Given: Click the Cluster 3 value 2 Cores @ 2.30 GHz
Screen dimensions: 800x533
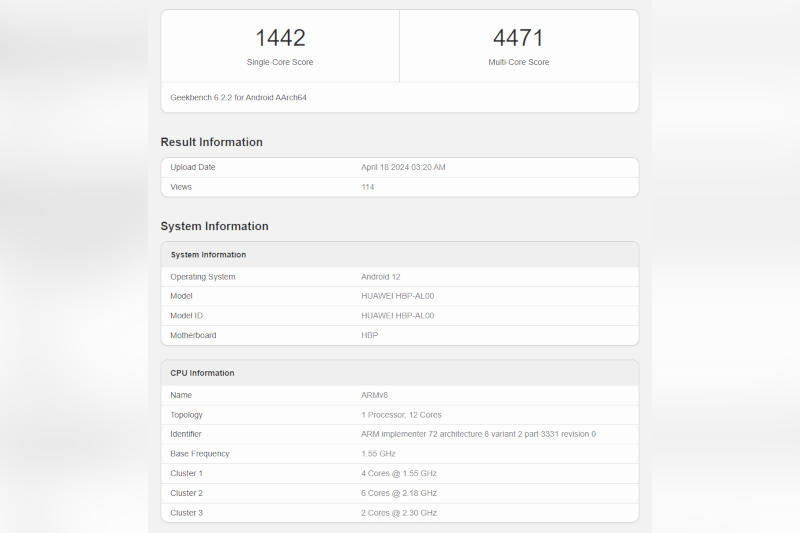Looking at the screenshot, I should tap(398, 513).
